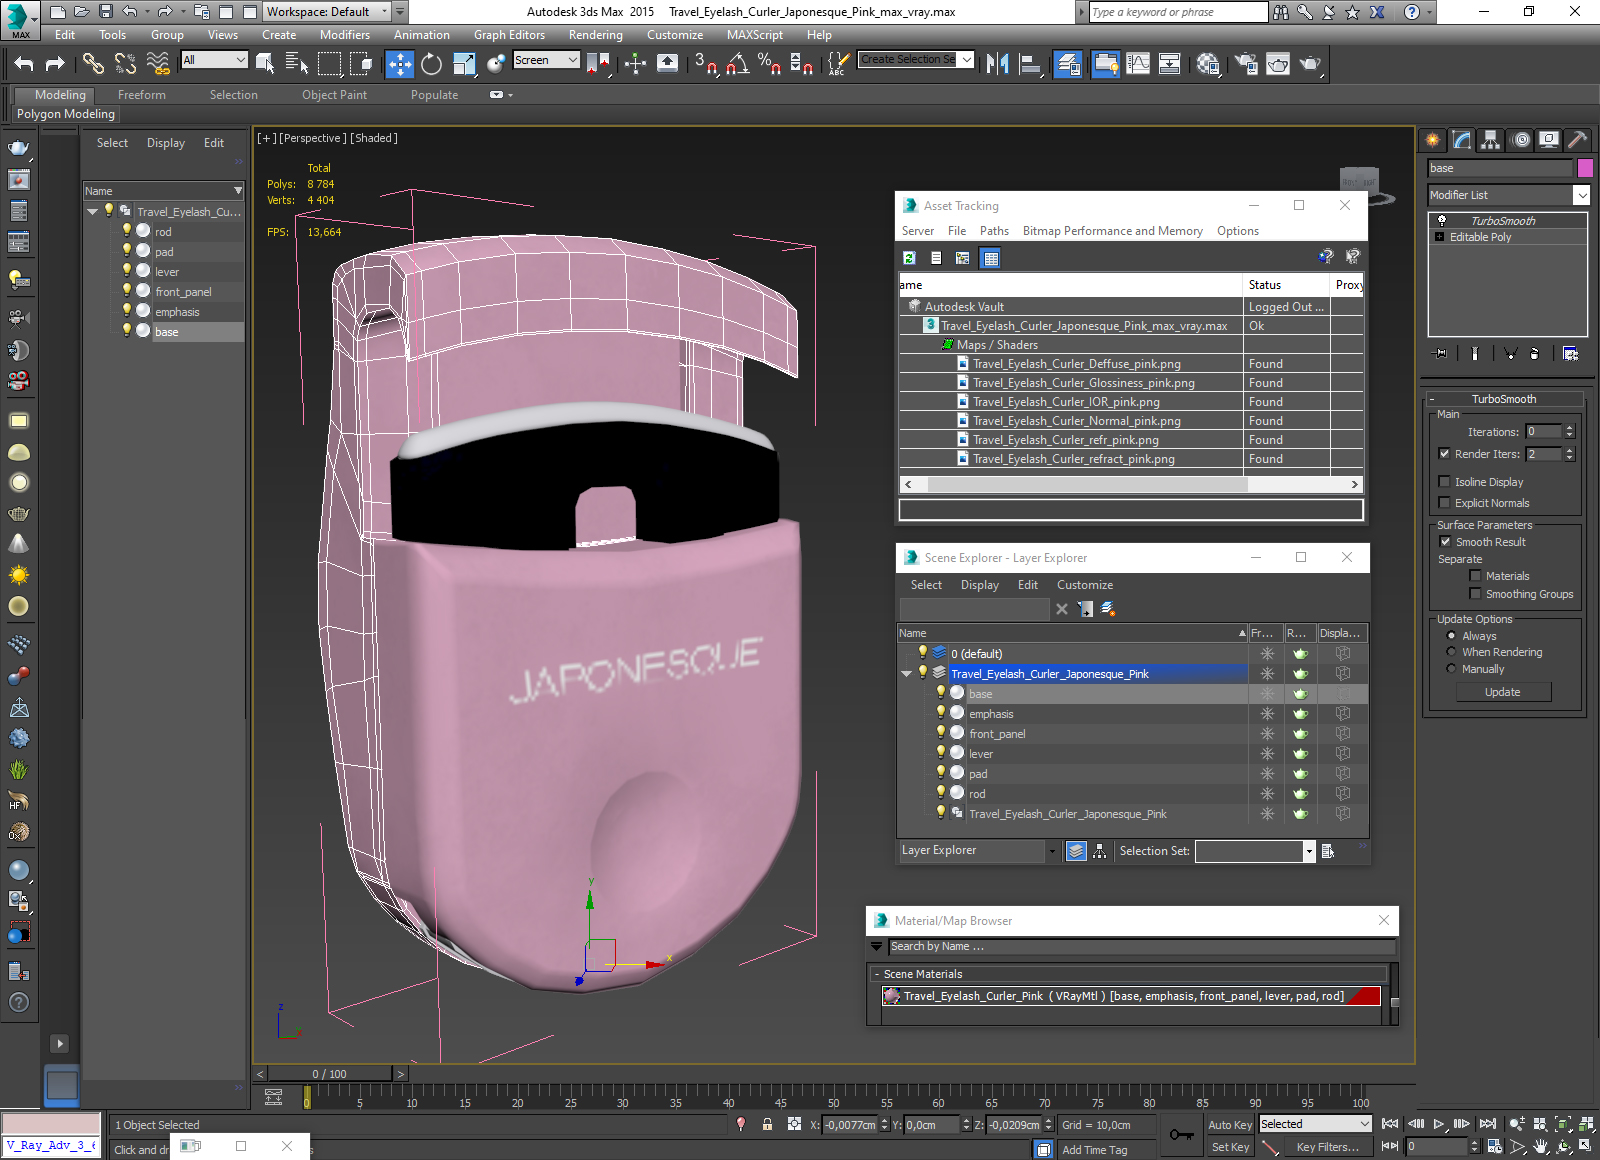Click Remove modifier from stack trash icon

1534,353
